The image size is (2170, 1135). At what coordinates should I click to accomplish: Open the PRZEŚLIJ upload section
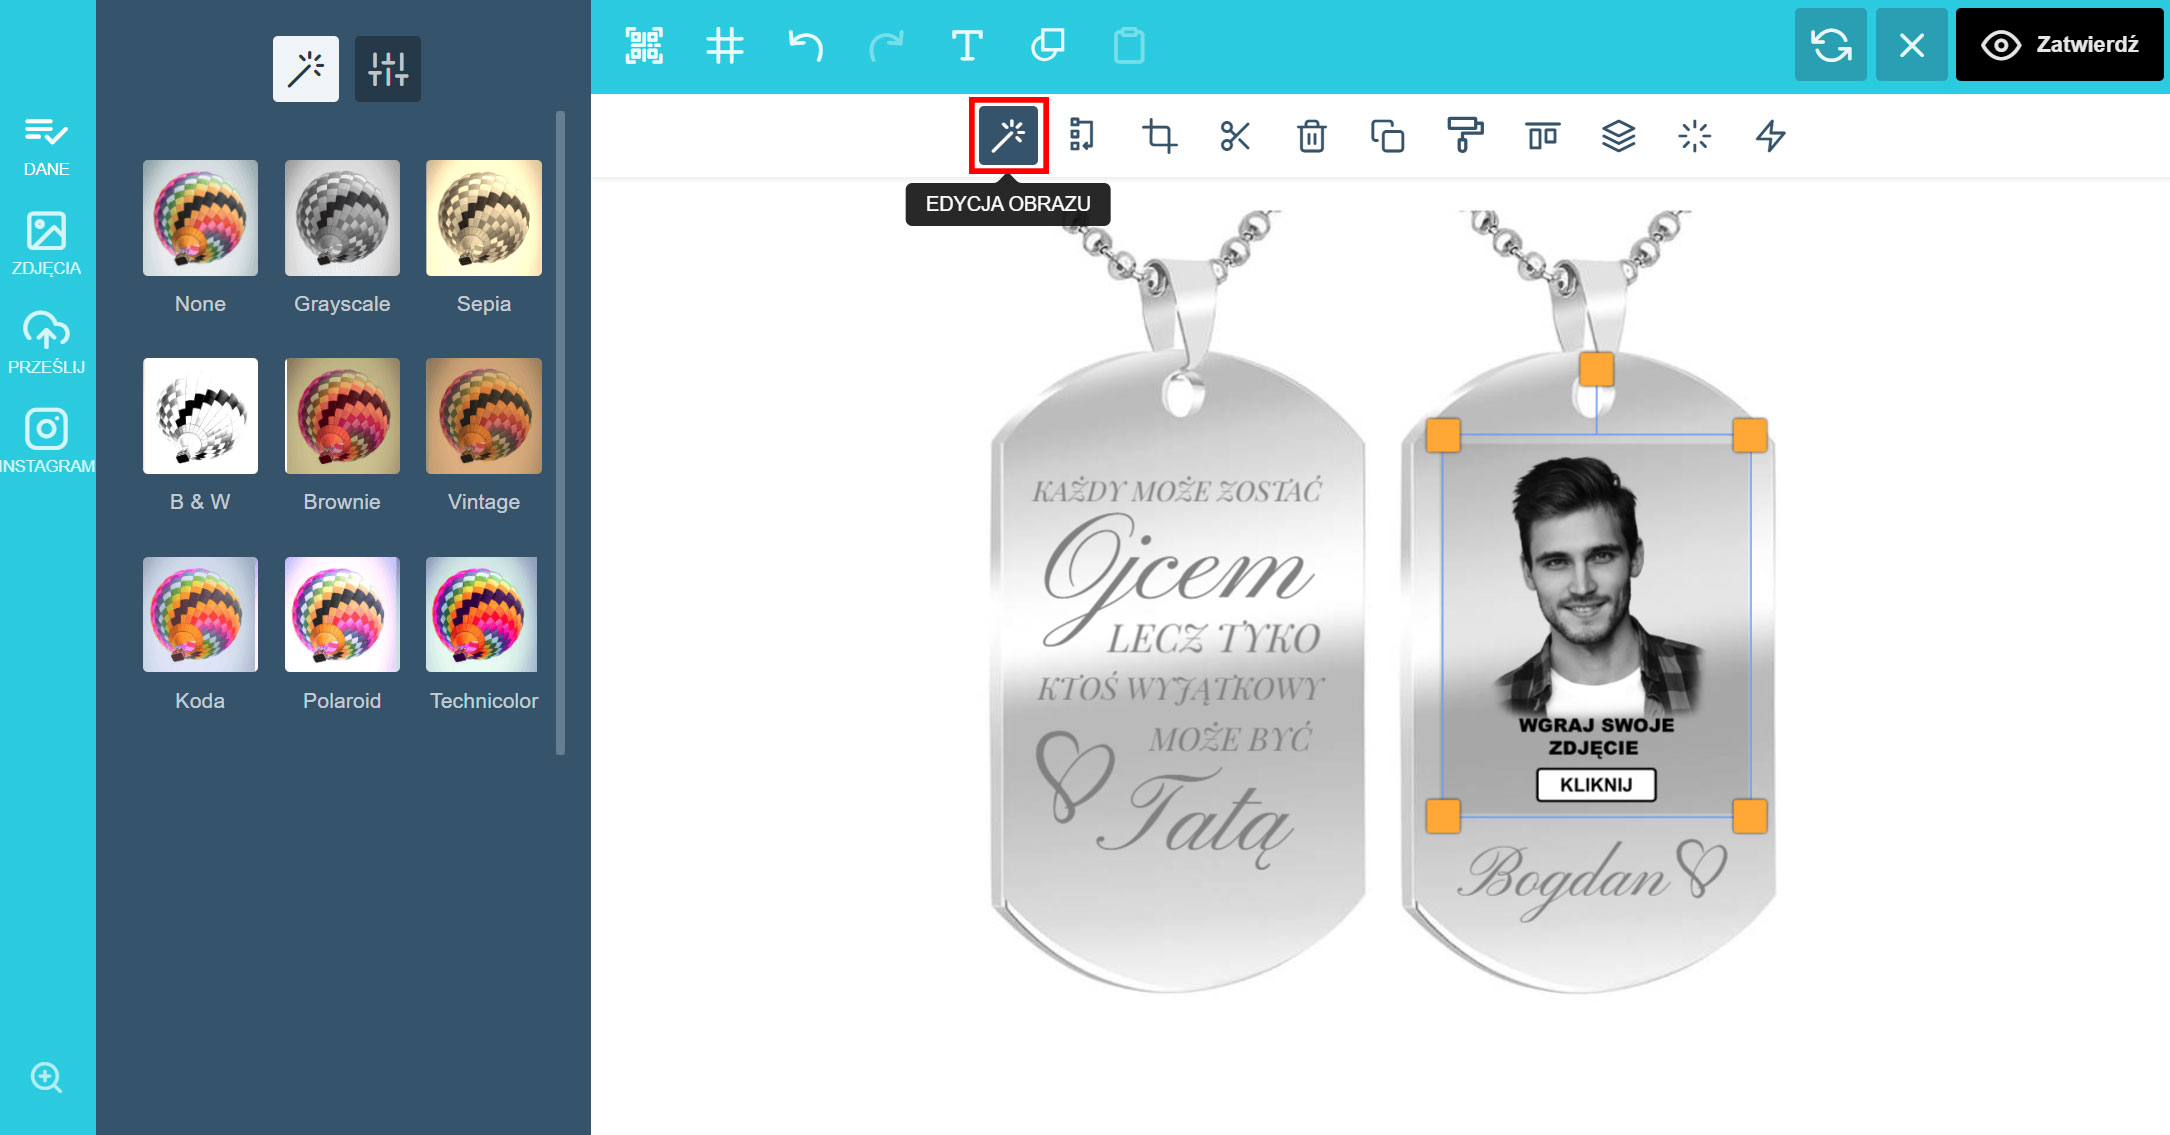pos(46,343)
